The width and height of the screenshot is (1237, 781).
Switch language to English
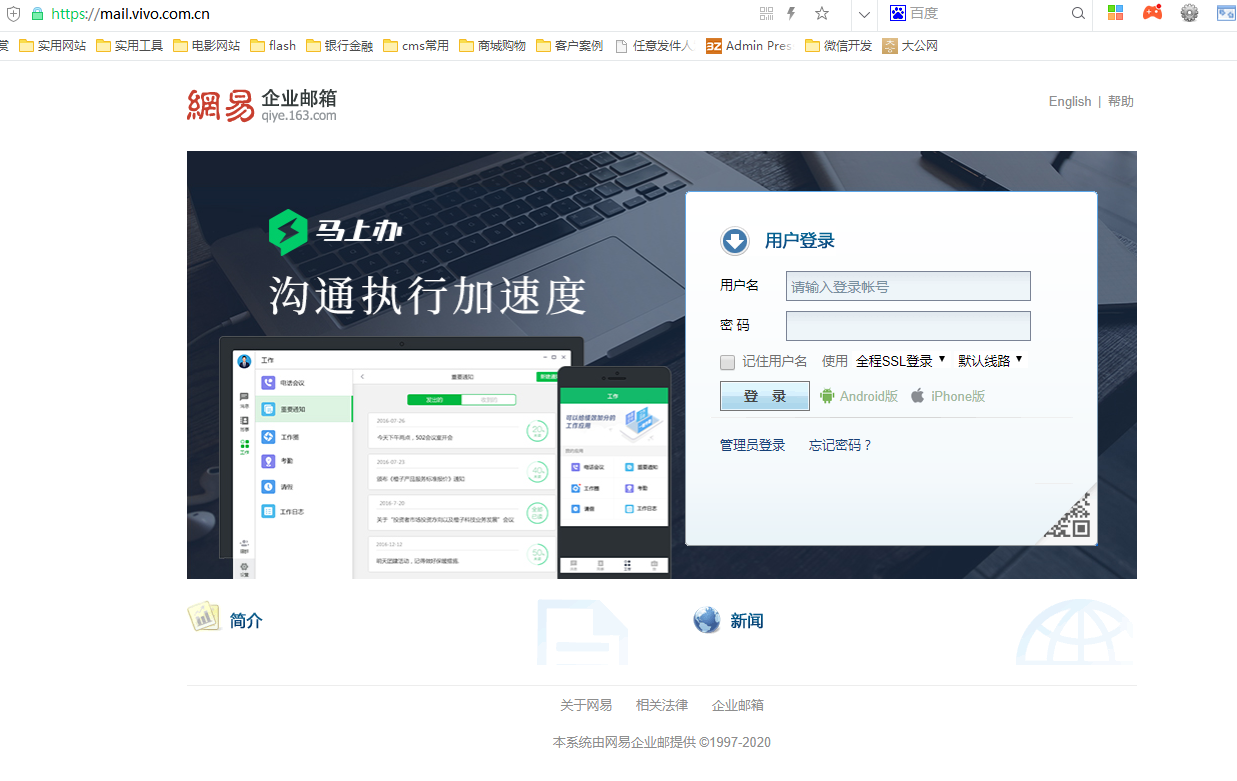click(1070, 101)
